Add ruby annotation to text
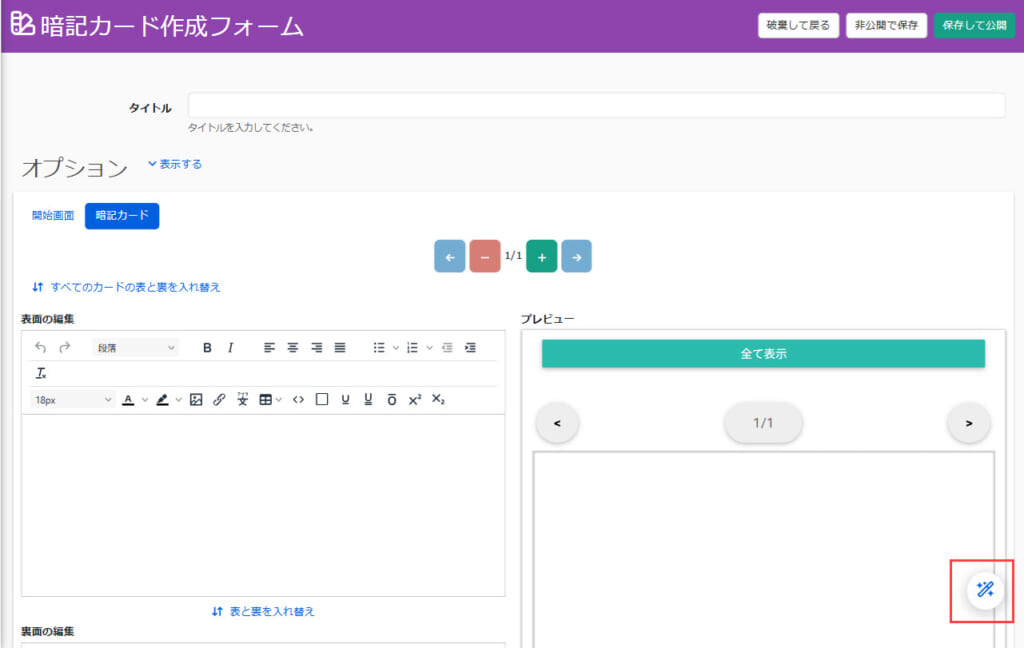 coord(242,399)
